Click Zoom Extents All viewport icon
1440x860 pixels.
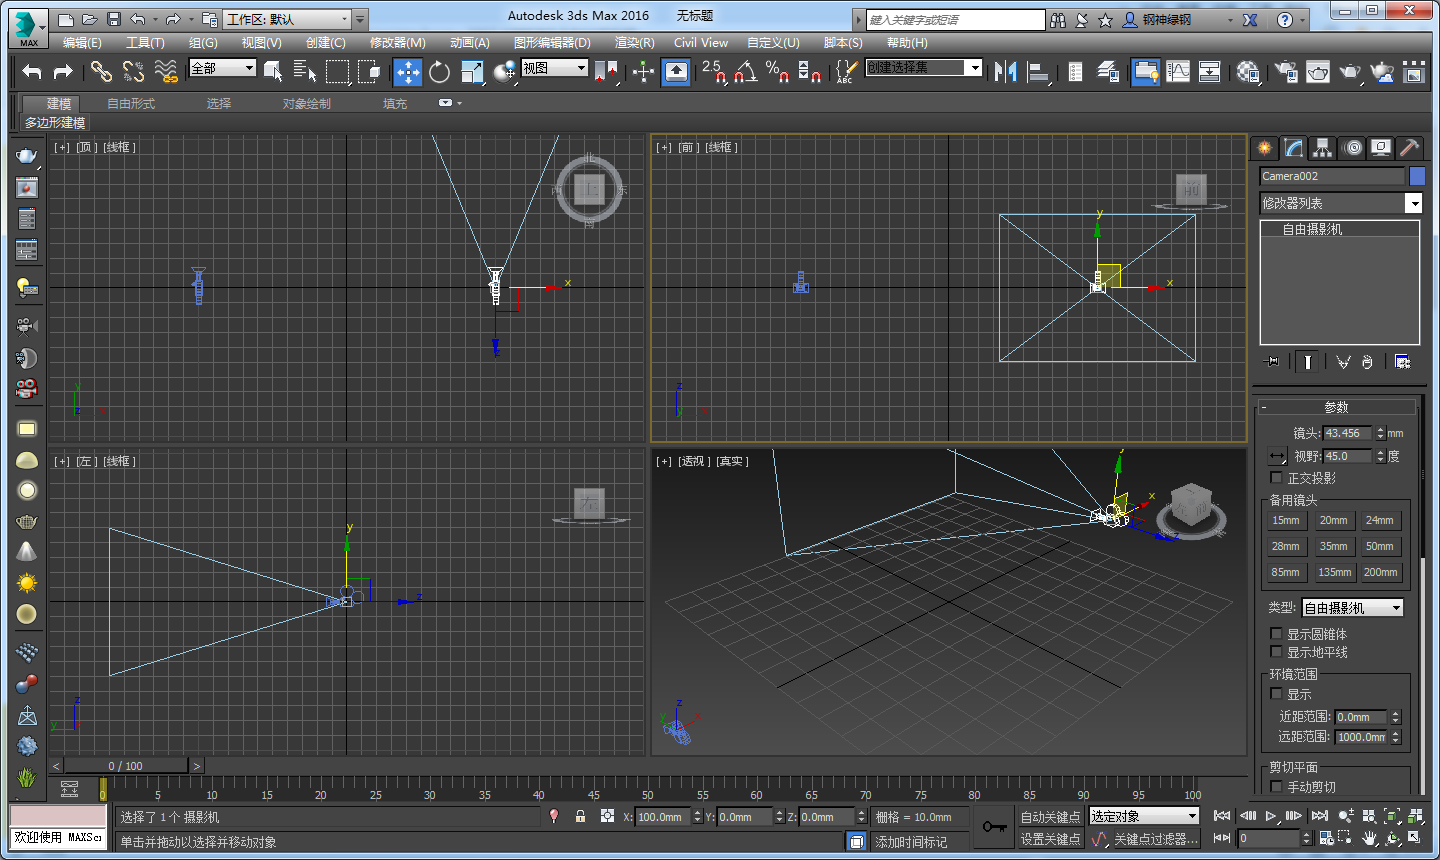[1415, 816]
